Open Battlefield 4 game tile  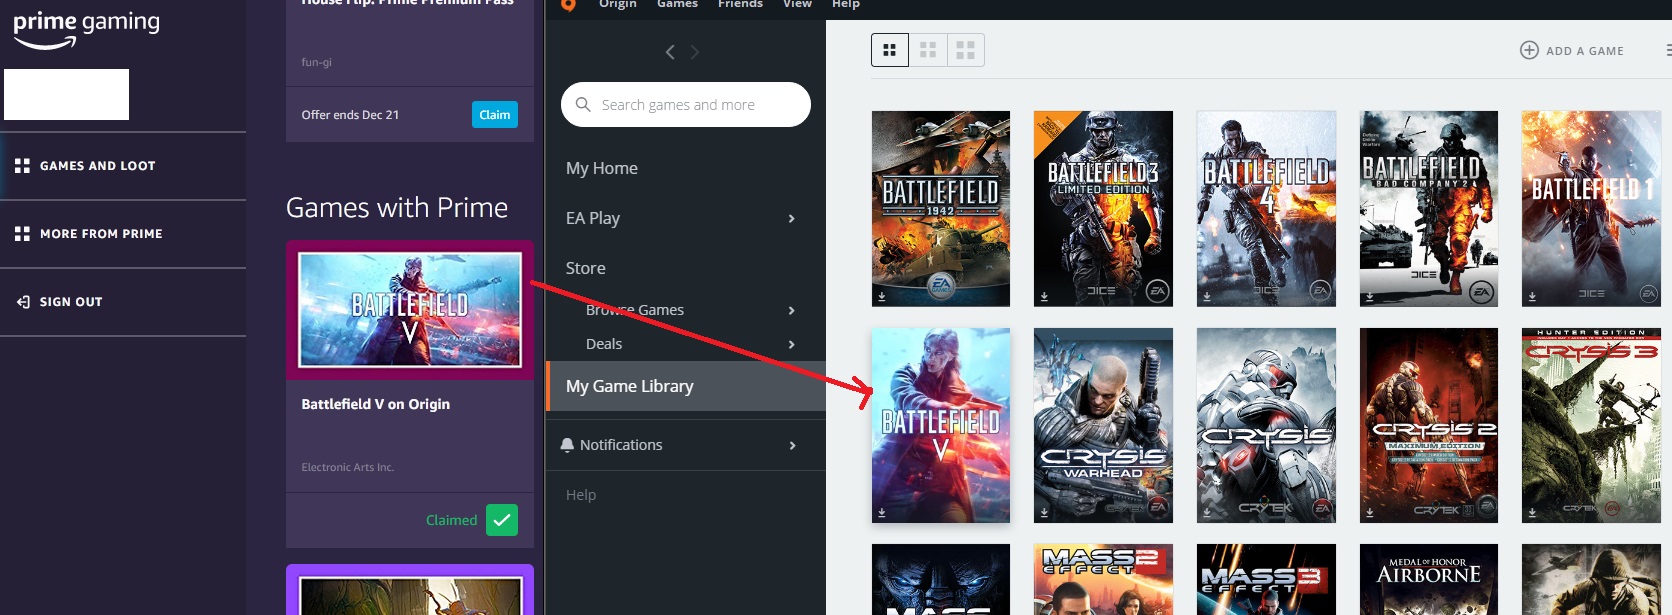tap(1266, 209)
